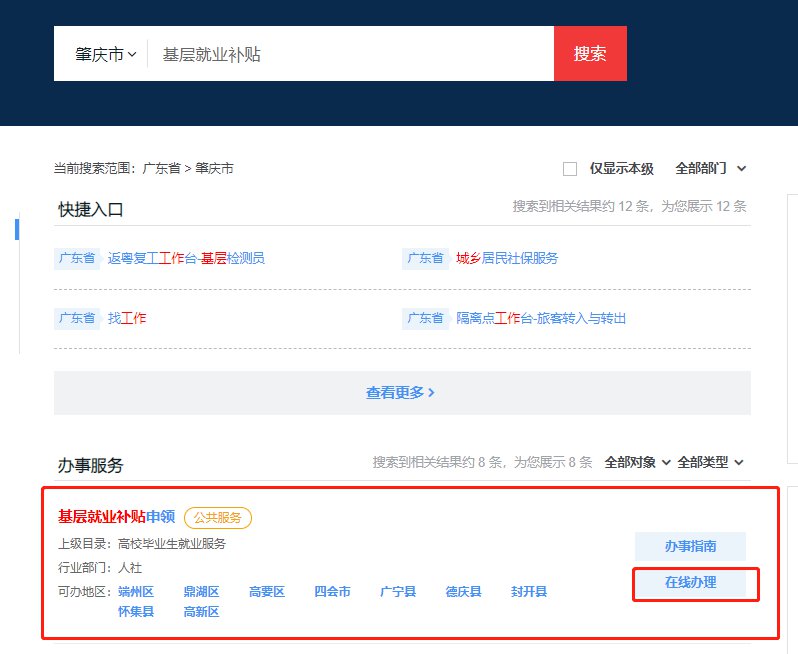Open the 城乡居民社保服务 quick link
798x654 pixels.
[x=507, y=258]
